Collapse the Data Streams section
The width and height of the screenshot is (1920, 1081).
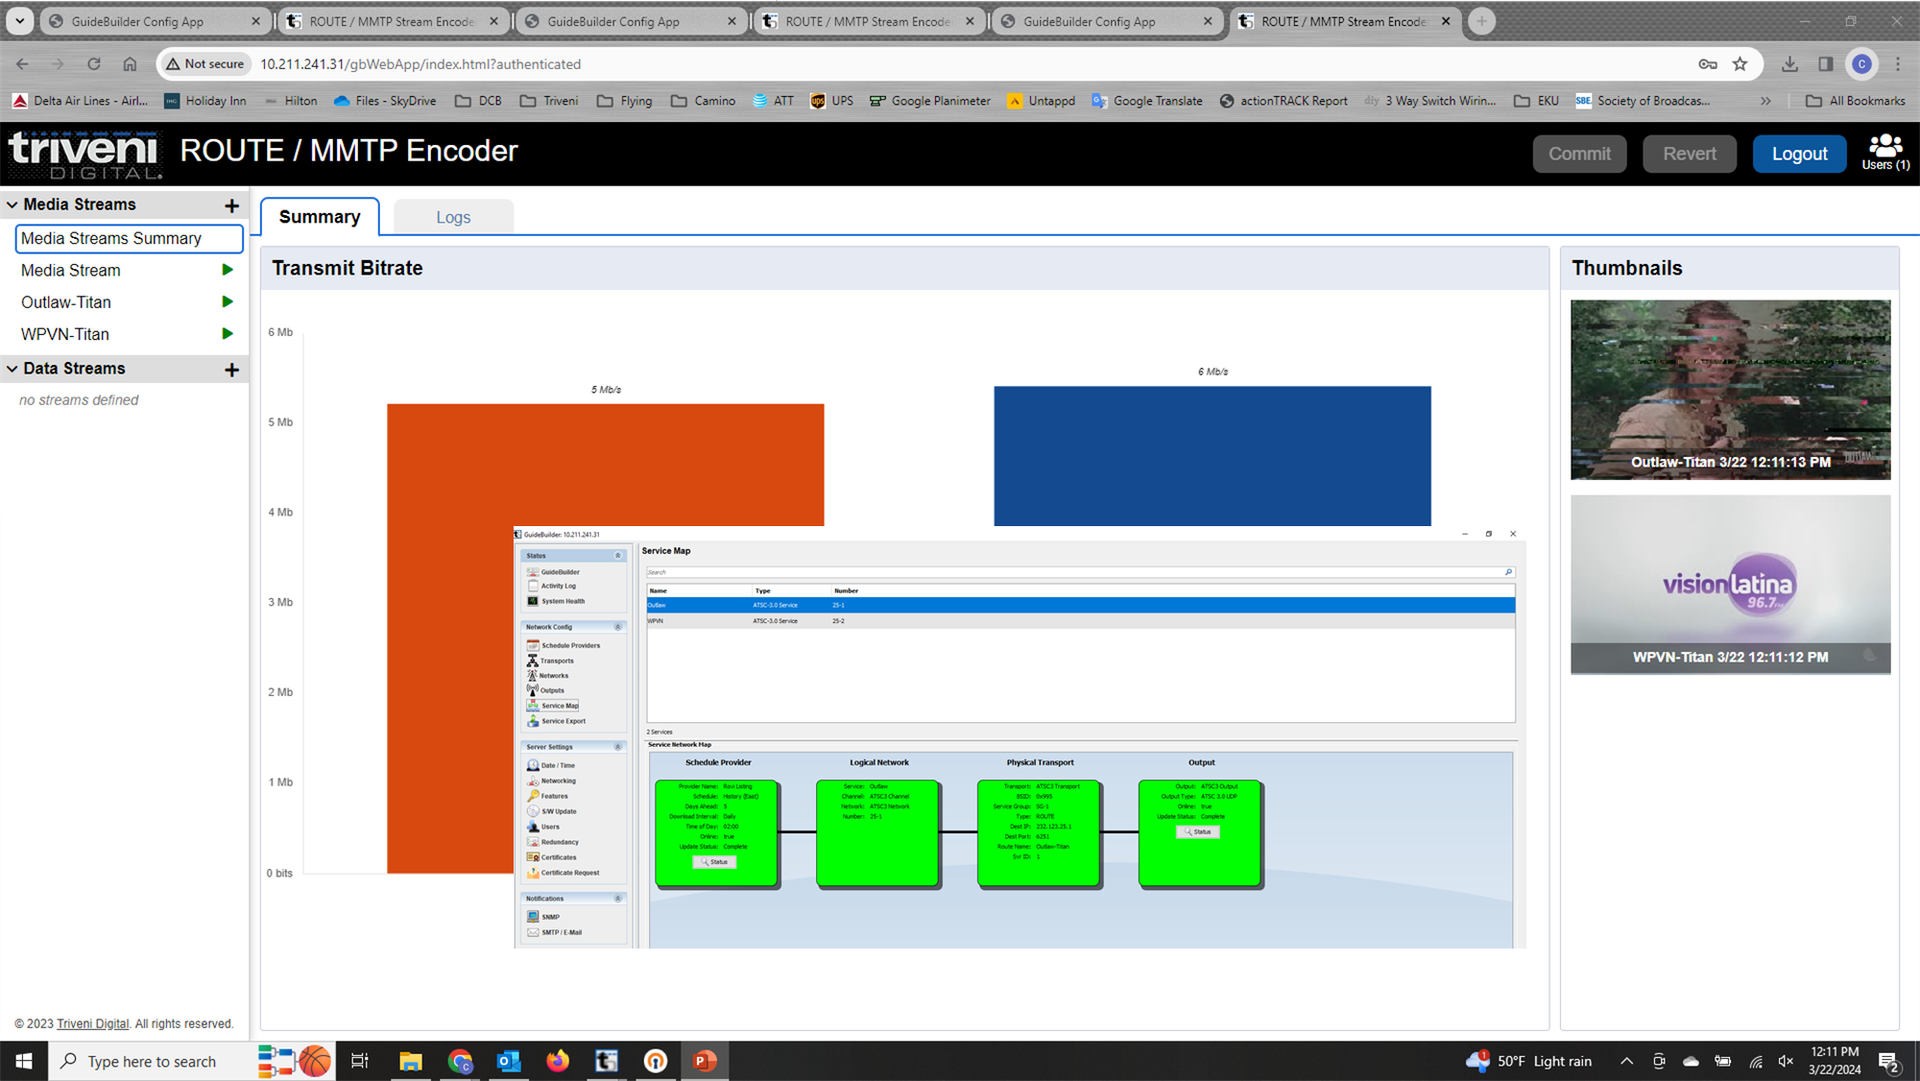(12, 369)
